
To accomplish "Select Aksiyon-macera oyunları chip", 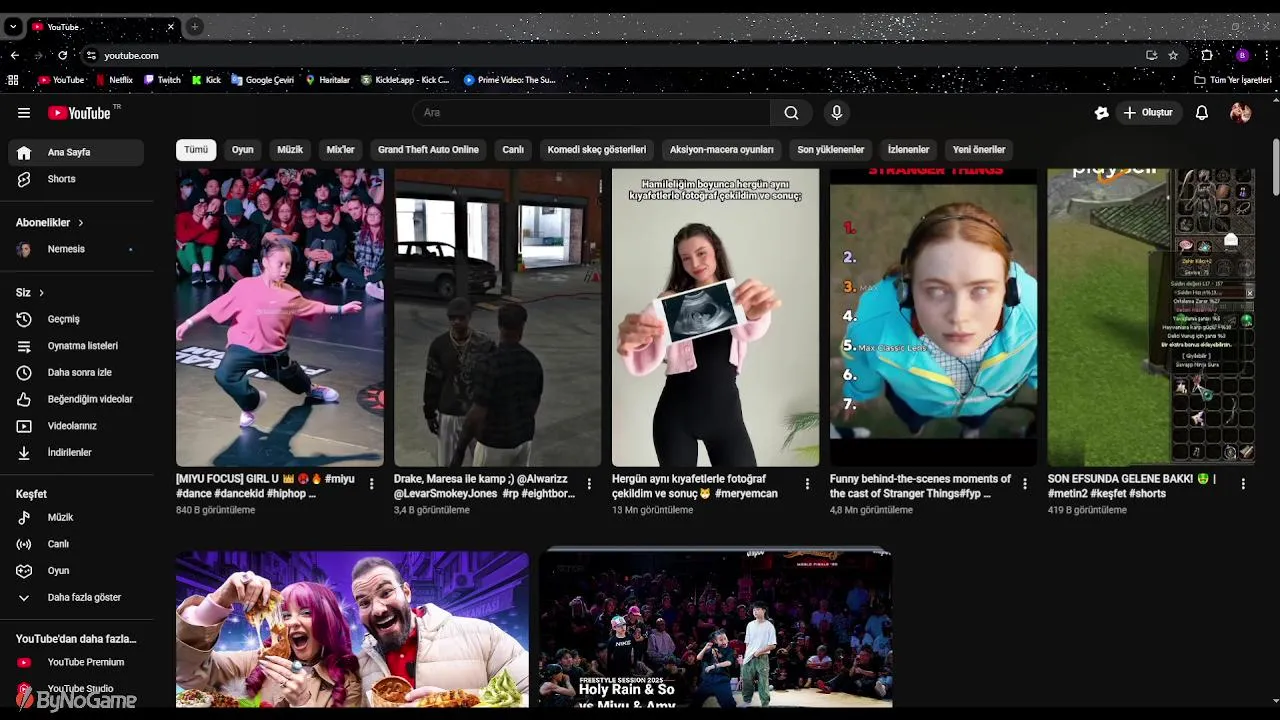I will coord(722,150).
